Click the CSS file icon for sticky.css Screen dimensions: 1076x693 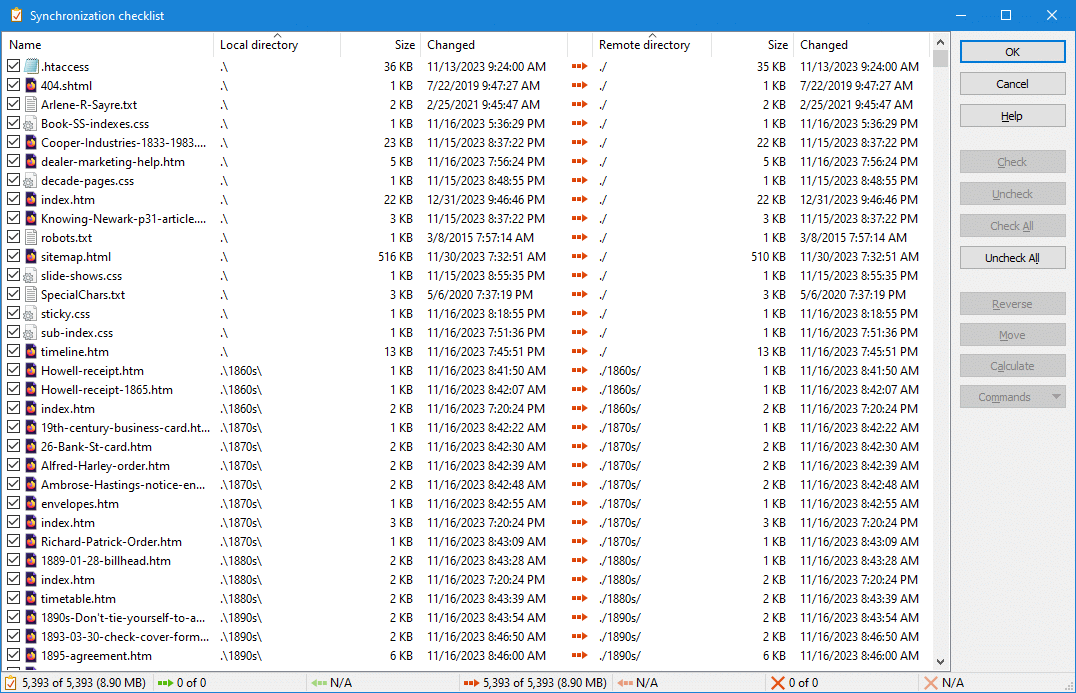pyautogui.click(x=31, y=314)
